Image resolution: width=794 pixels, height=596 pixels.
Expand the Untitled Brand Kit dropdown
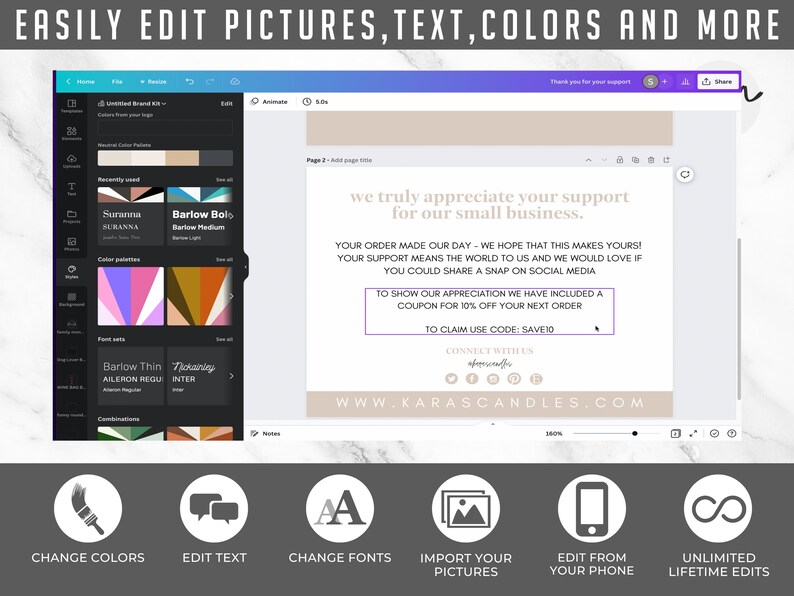(132, 103)
